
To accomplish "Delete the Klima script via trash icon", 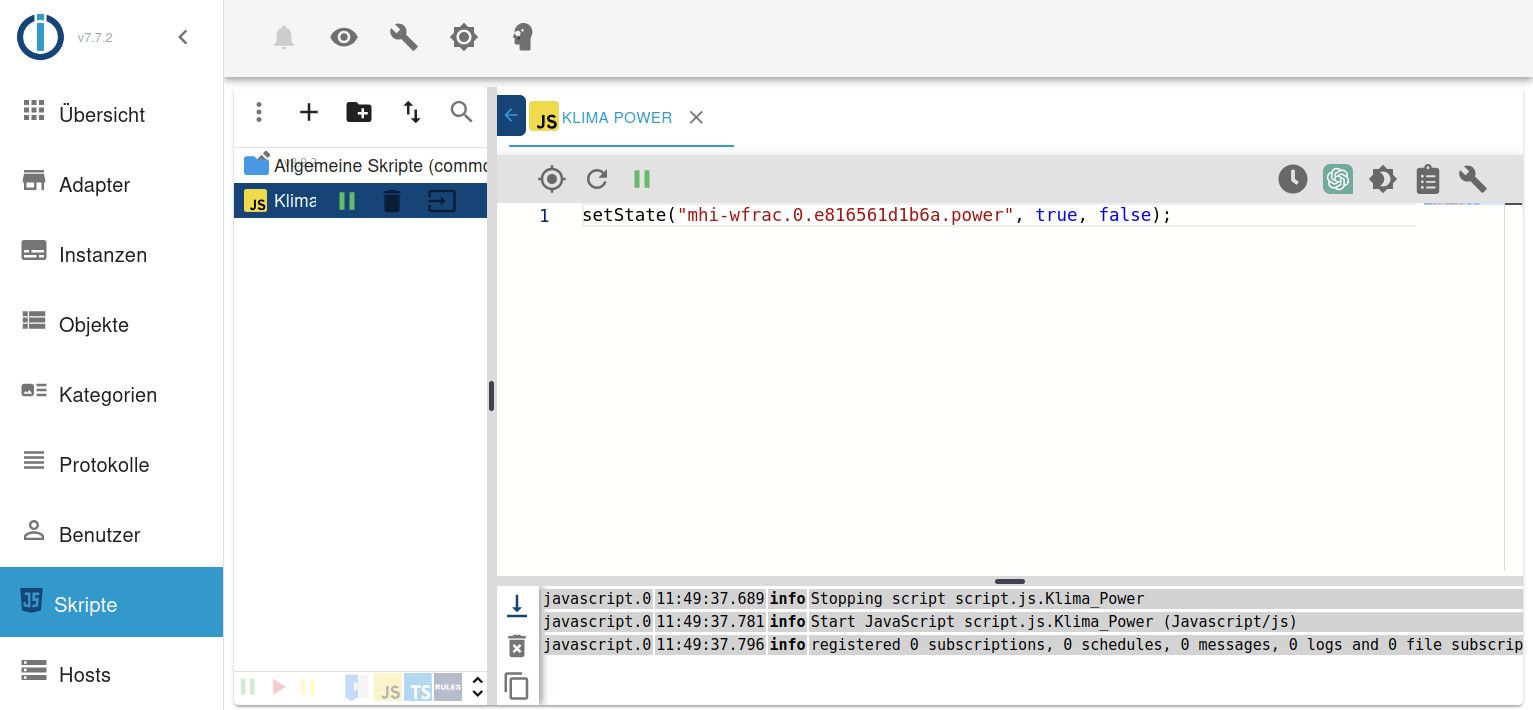I will (x=392, y=201).
